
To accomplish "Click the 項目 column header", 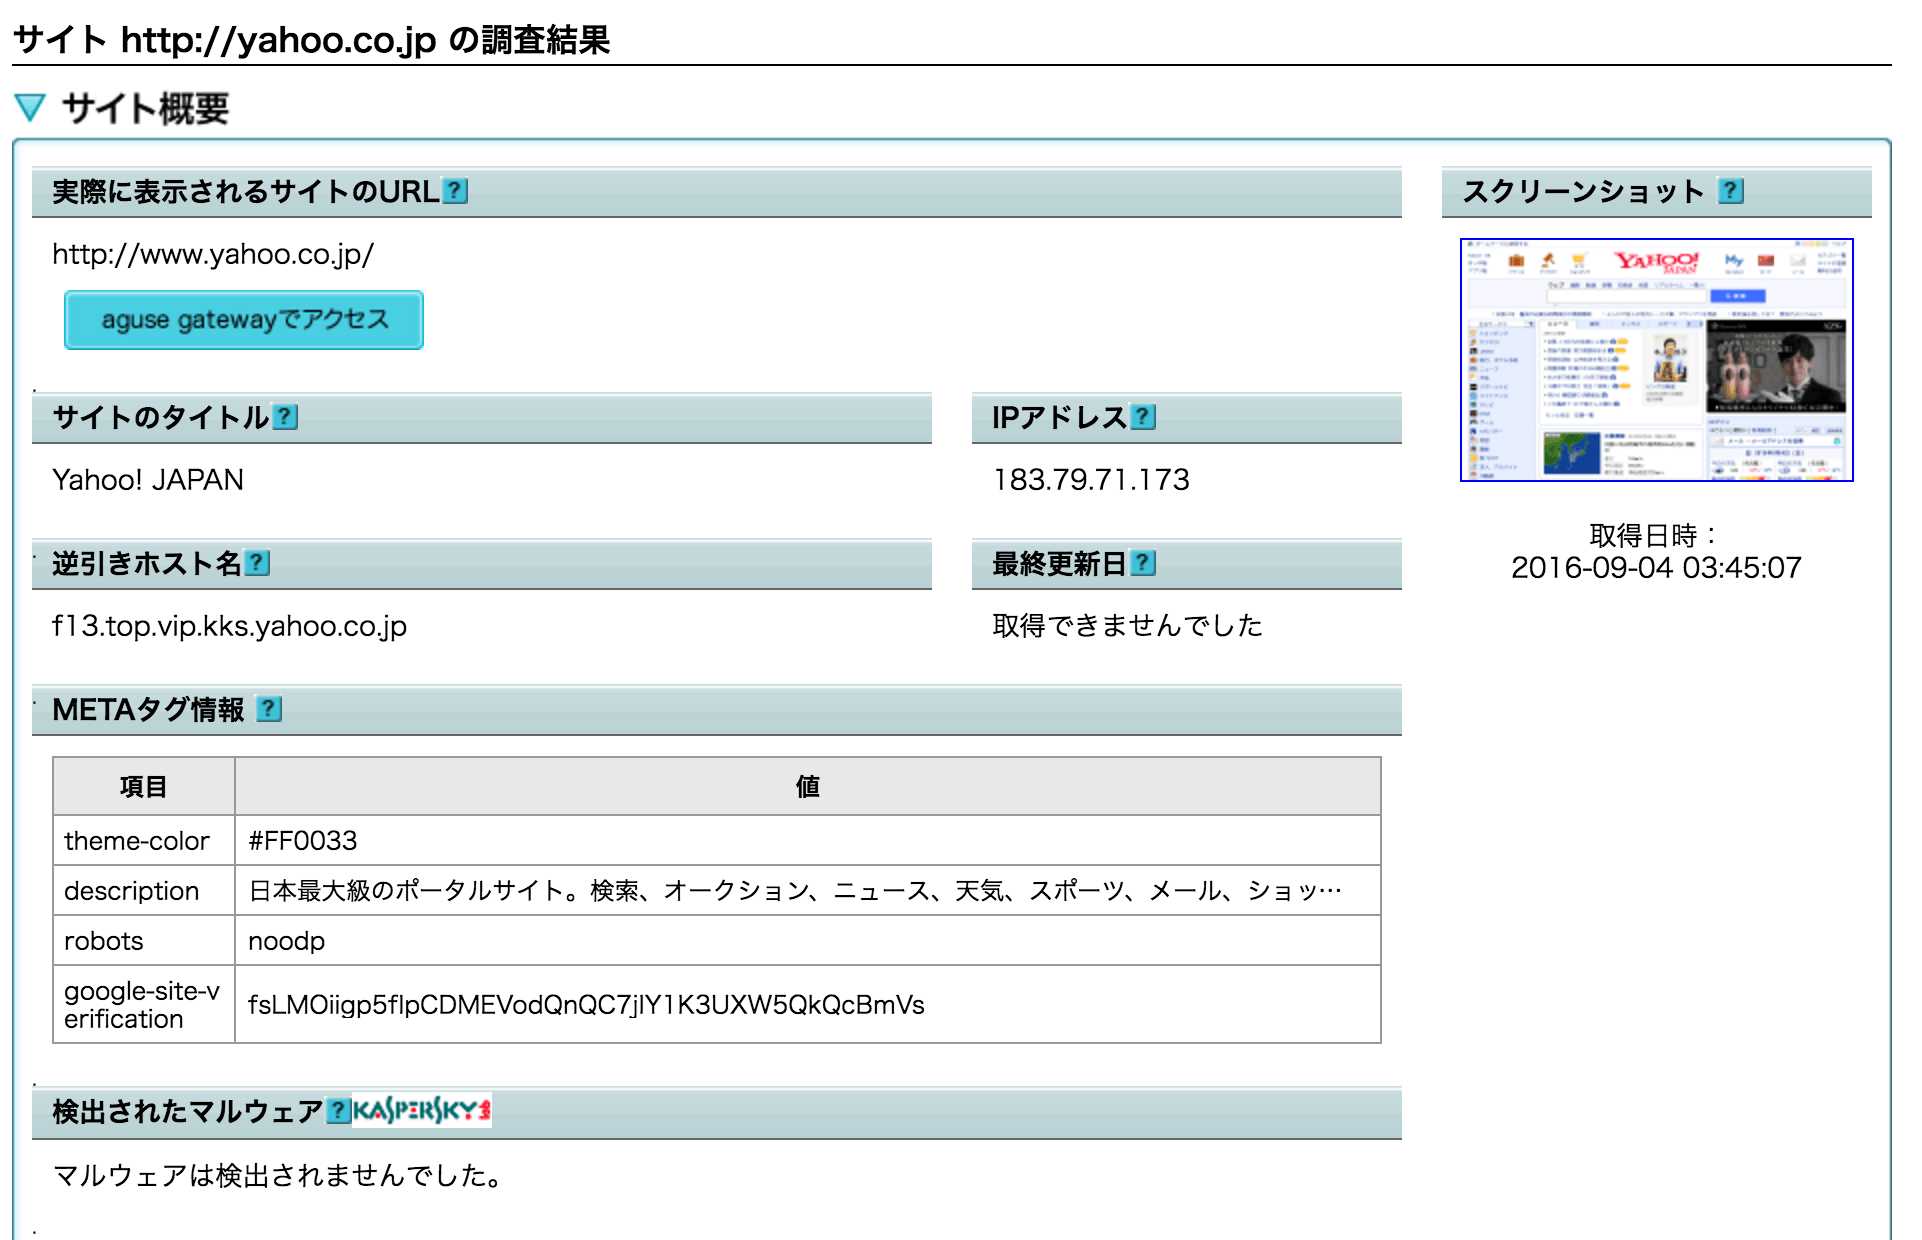I will 143,787.
